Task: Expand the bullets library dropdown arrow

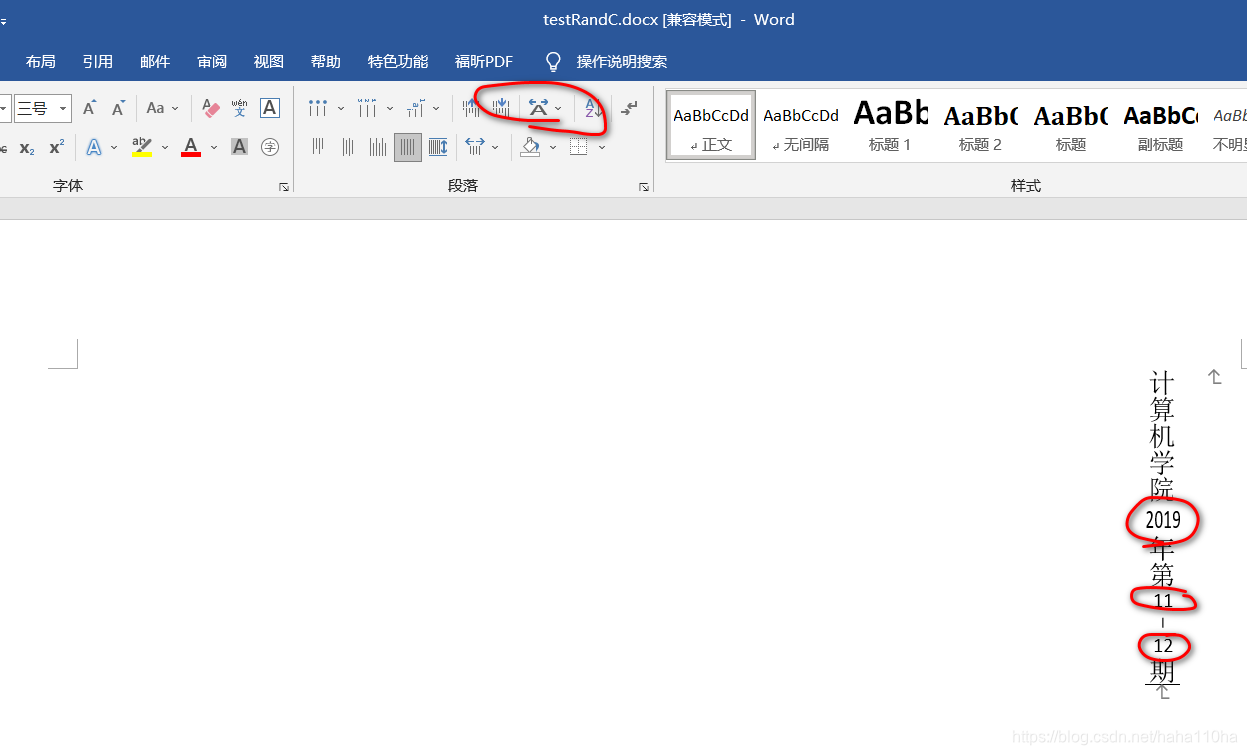Action: pos(340,108)
